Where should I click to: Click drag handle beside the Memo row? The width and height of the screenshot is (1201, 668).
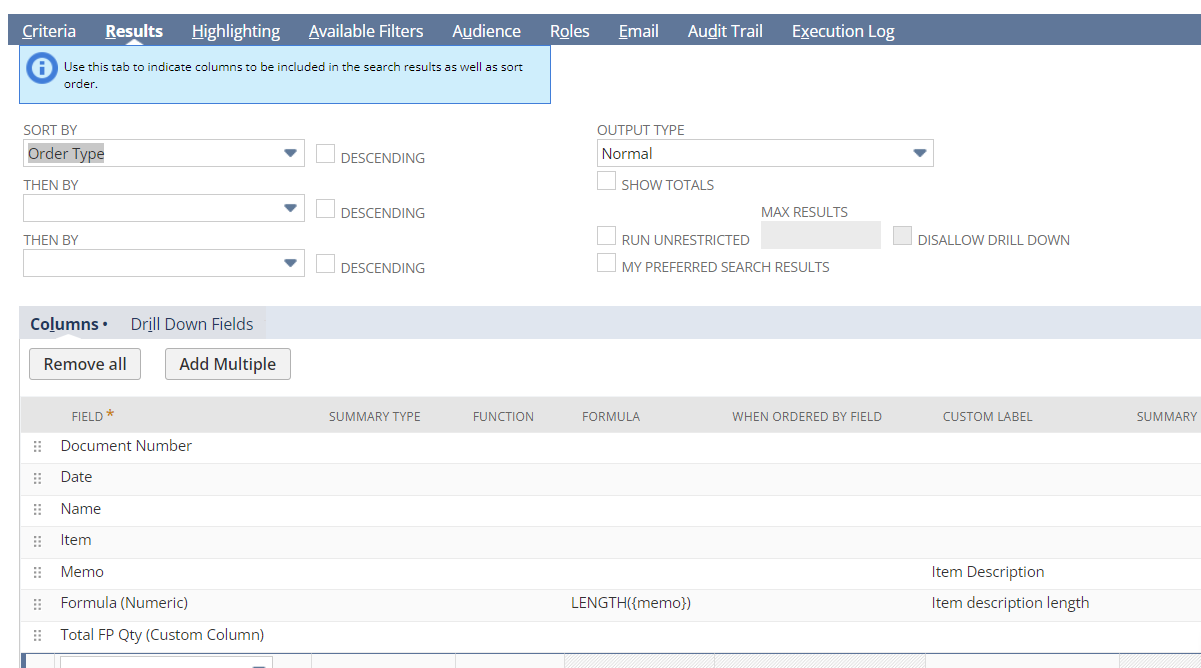pyautogui.click(x=38, y=573)
